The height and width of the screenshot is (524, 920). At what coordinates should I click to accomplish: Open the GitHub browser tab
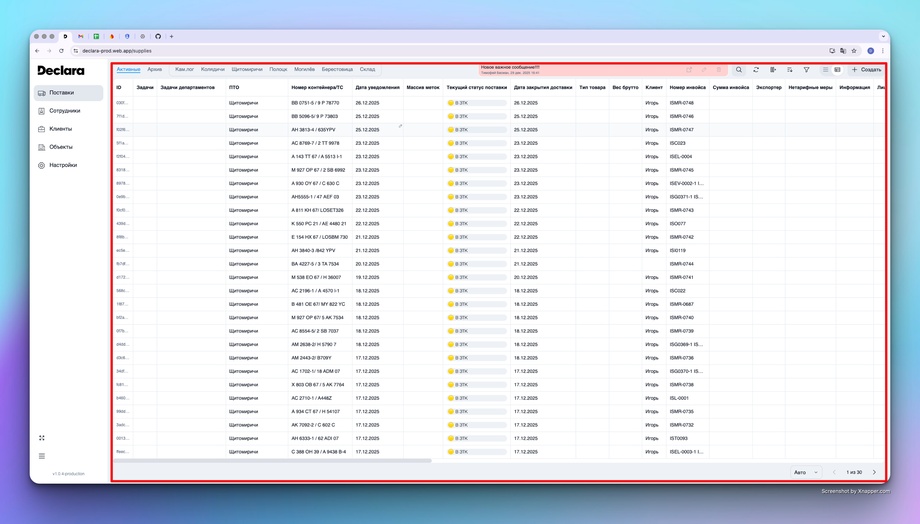(x=158, y=36)
